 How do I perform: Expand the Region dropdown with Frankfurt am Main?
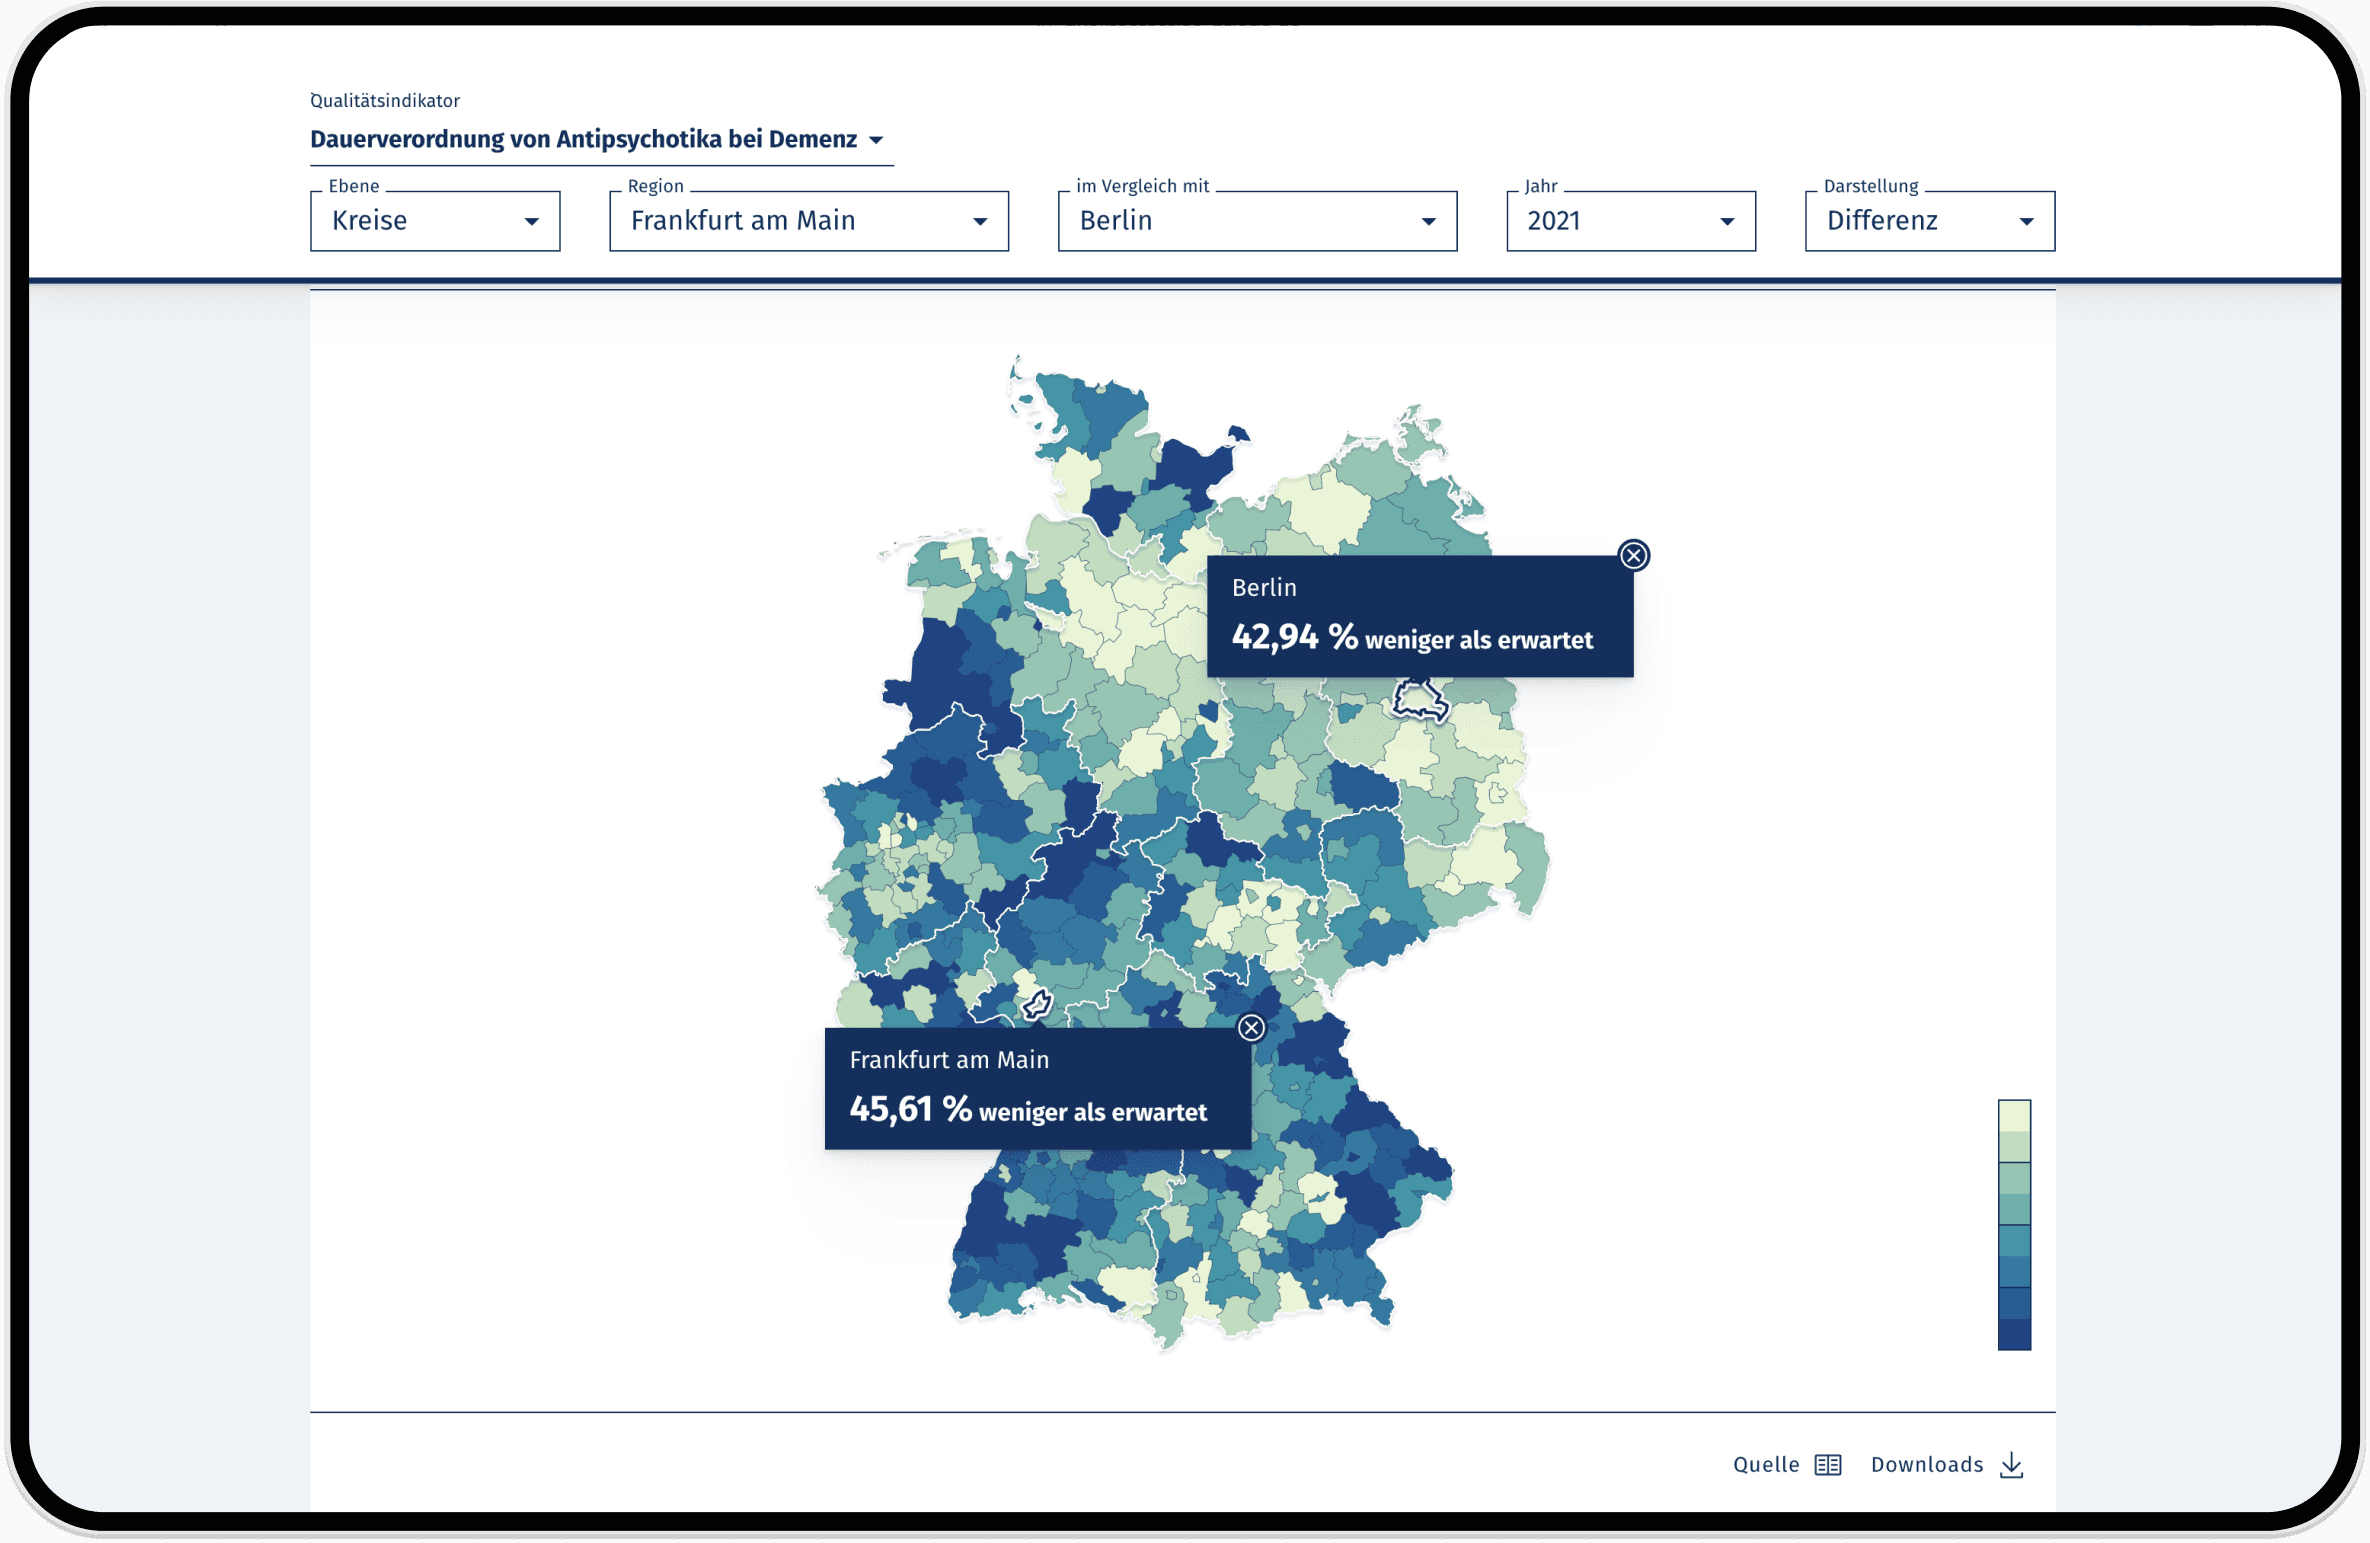808,221
